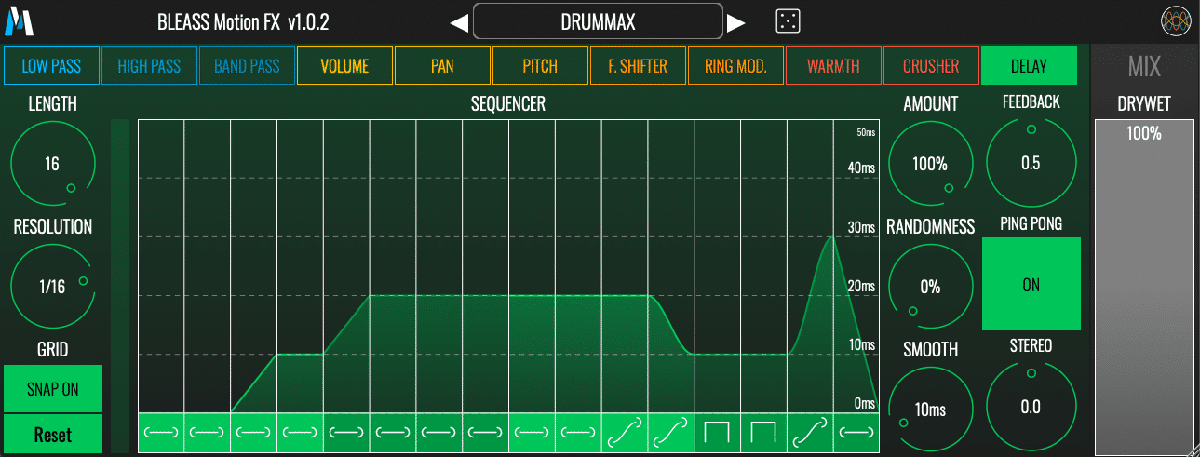Screen dimensions: 1200x457
Task: Click the first S-curve step shape icon
Action: [x=625, y=432]
